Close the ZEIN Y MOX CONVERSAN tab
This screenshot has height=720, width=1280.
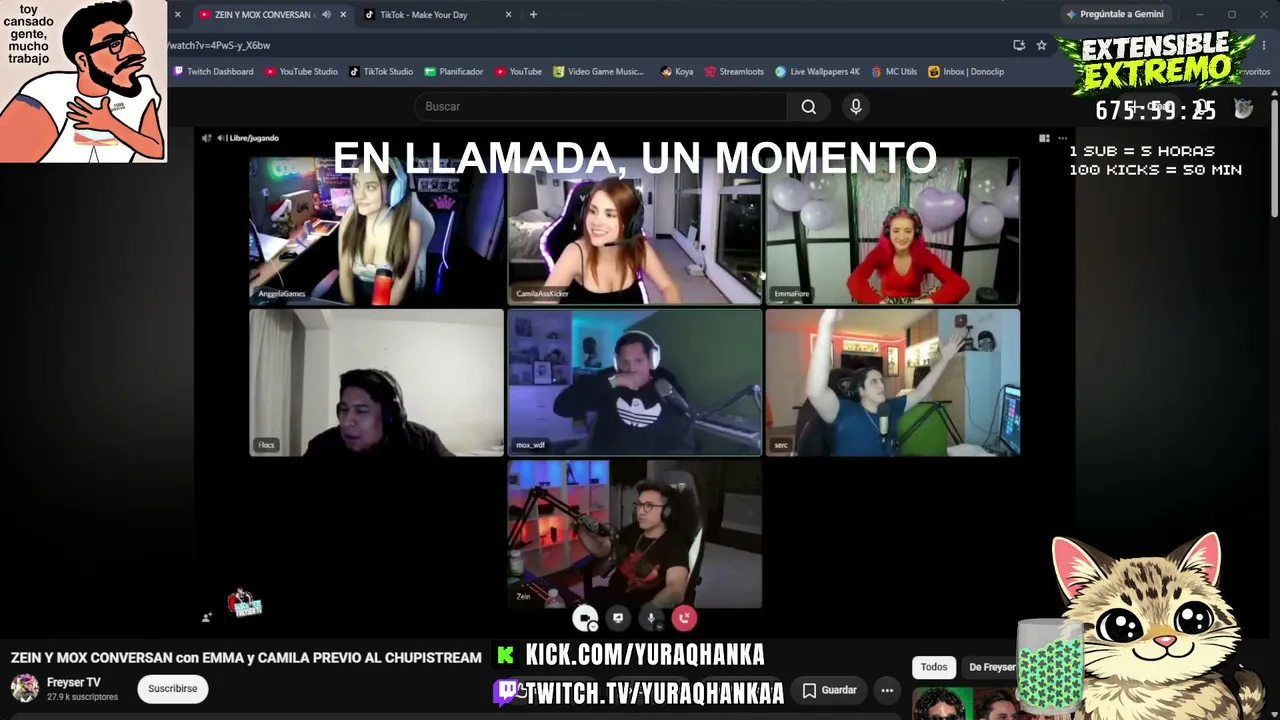coord(343,15)
